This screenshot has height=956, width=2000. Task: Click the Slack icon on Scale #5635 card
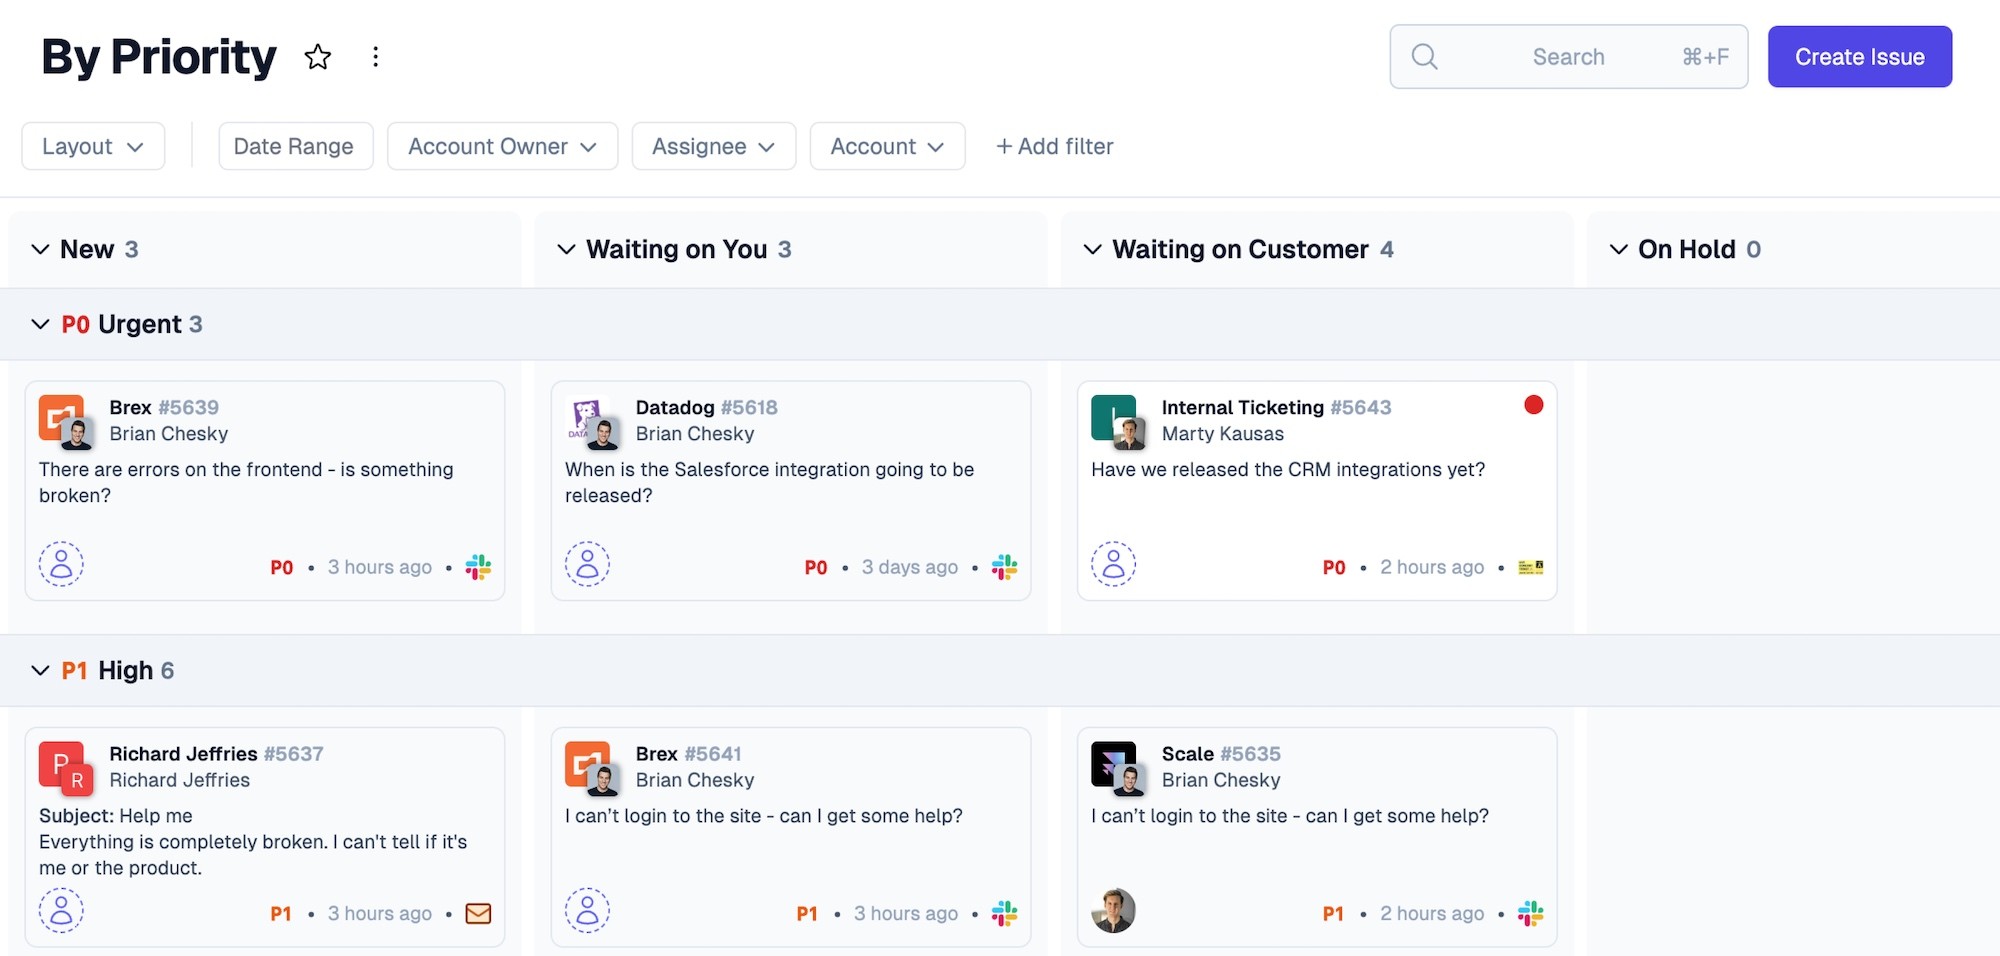click(1530, 913)
